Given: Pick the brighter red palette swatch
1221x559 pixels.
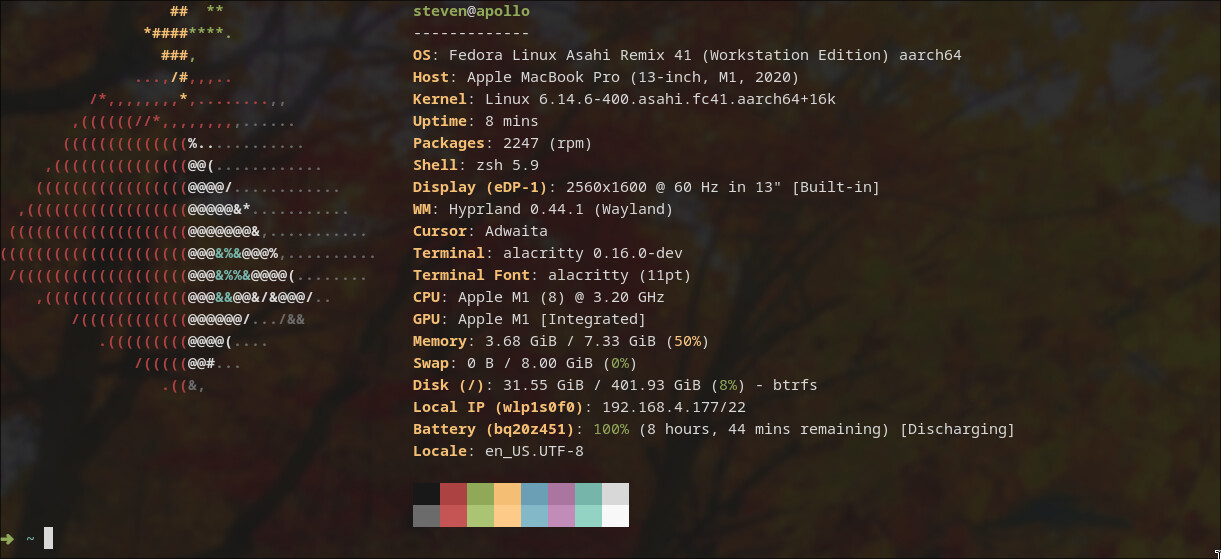Looking at the screenshot, I should pyautogui.click(x=453, y=516).
